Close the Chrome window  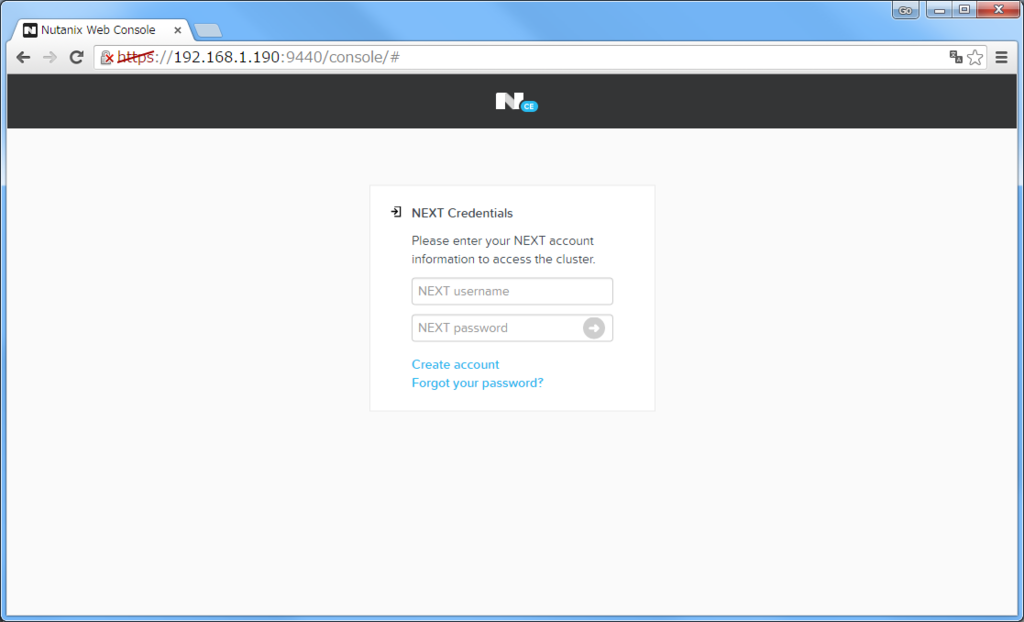click(999, 10)
